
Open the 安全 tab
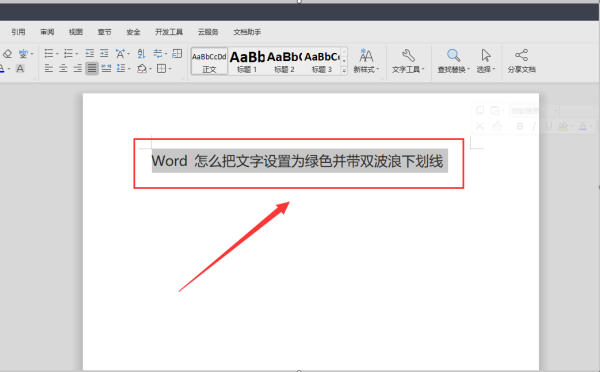click(133, 32)
